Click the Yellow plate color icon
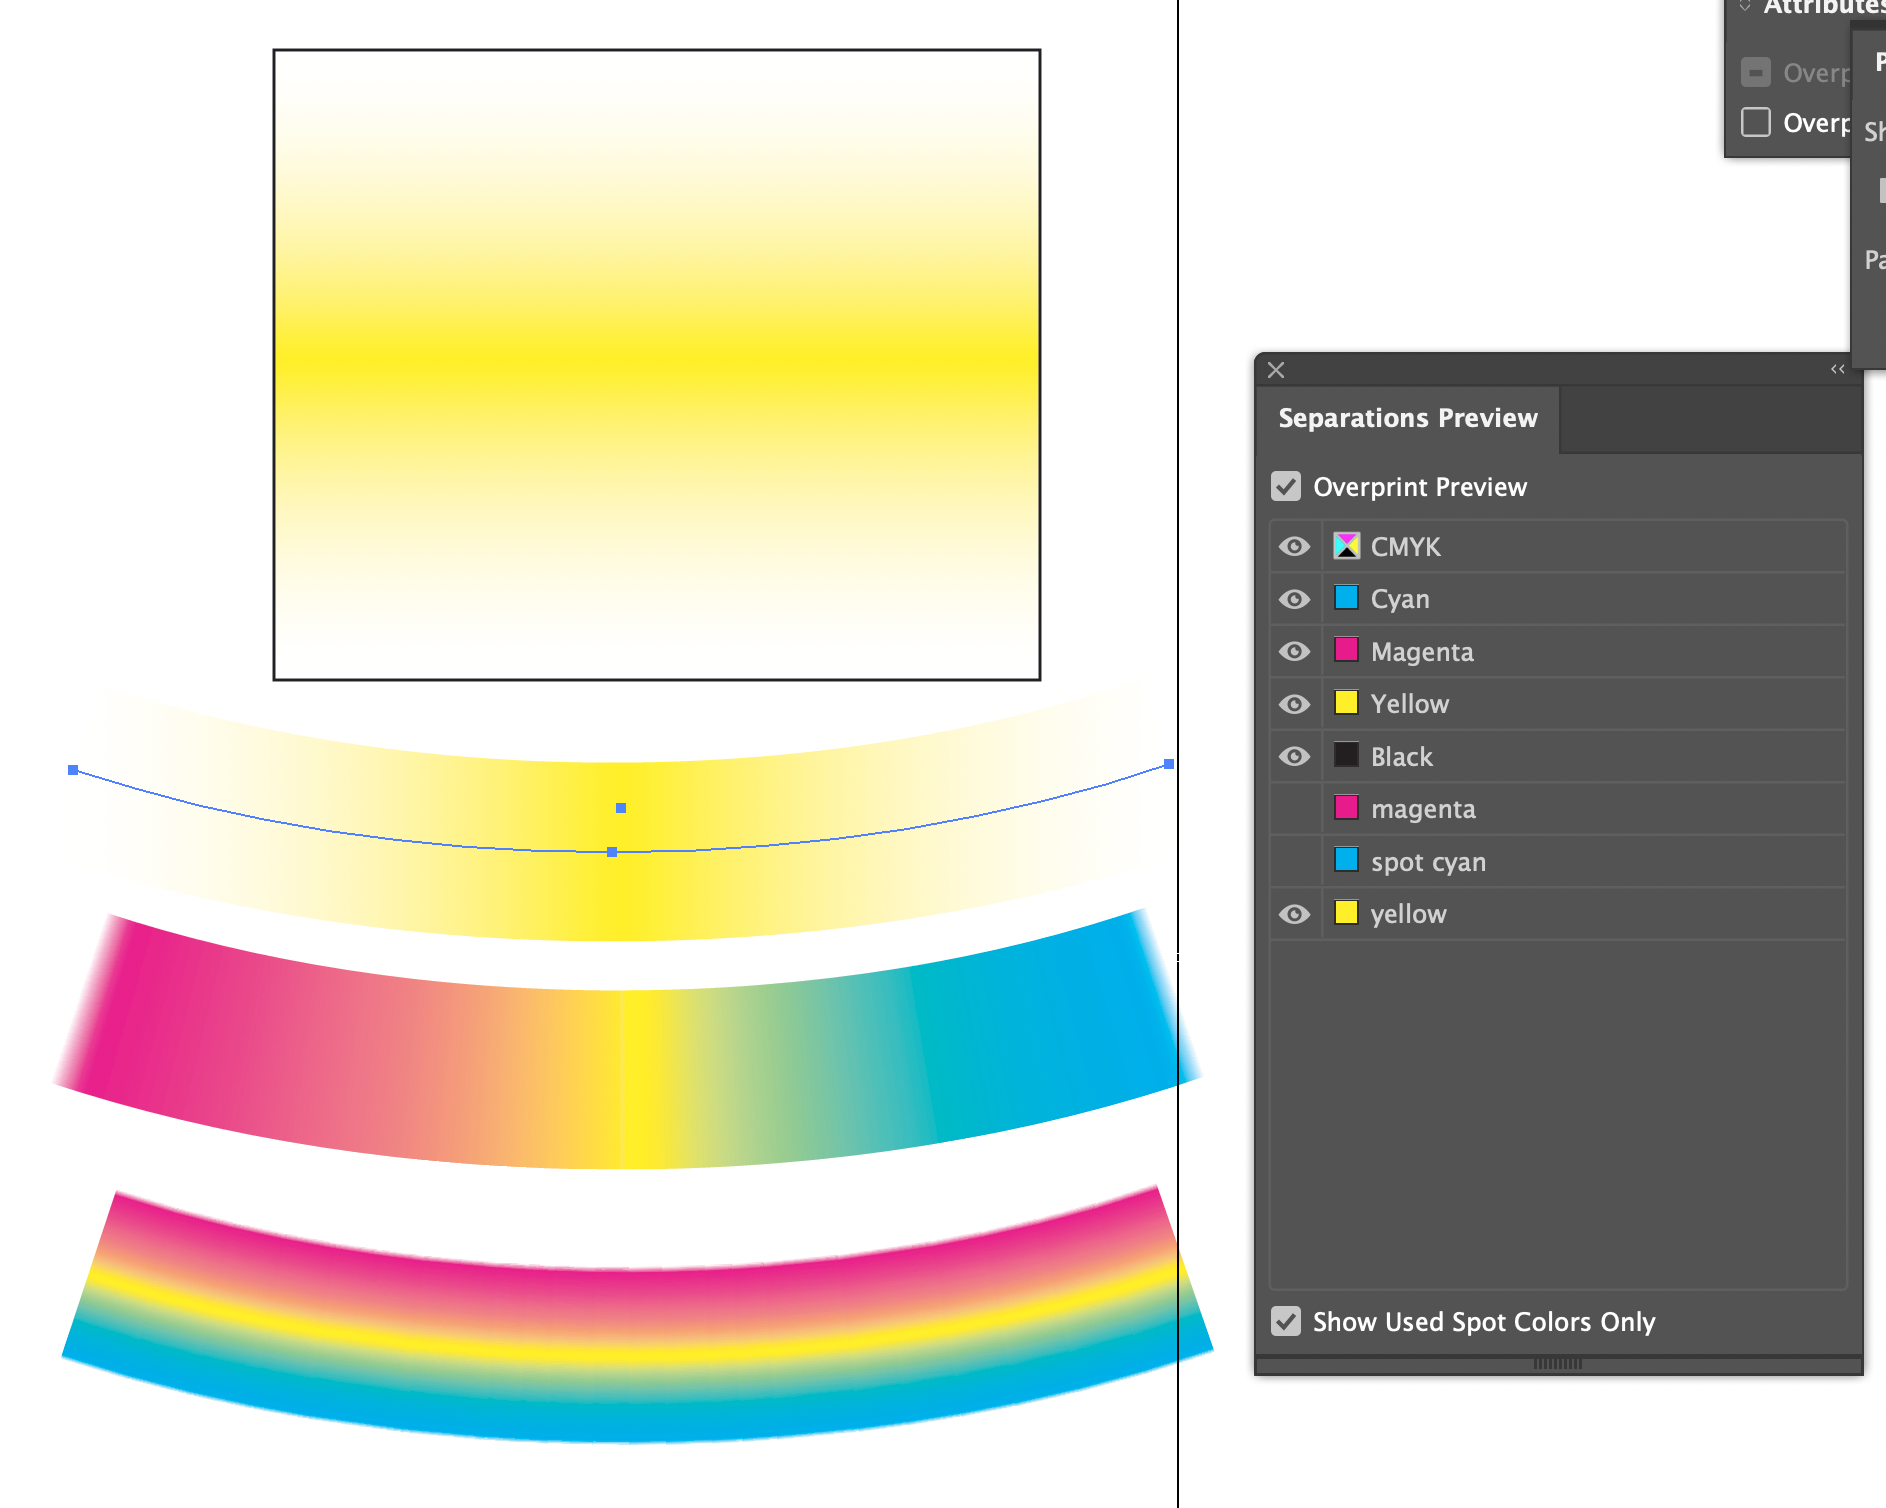Viewport: 1886px width, 1508px height. pyautogui.click(x=1347, y=703)
